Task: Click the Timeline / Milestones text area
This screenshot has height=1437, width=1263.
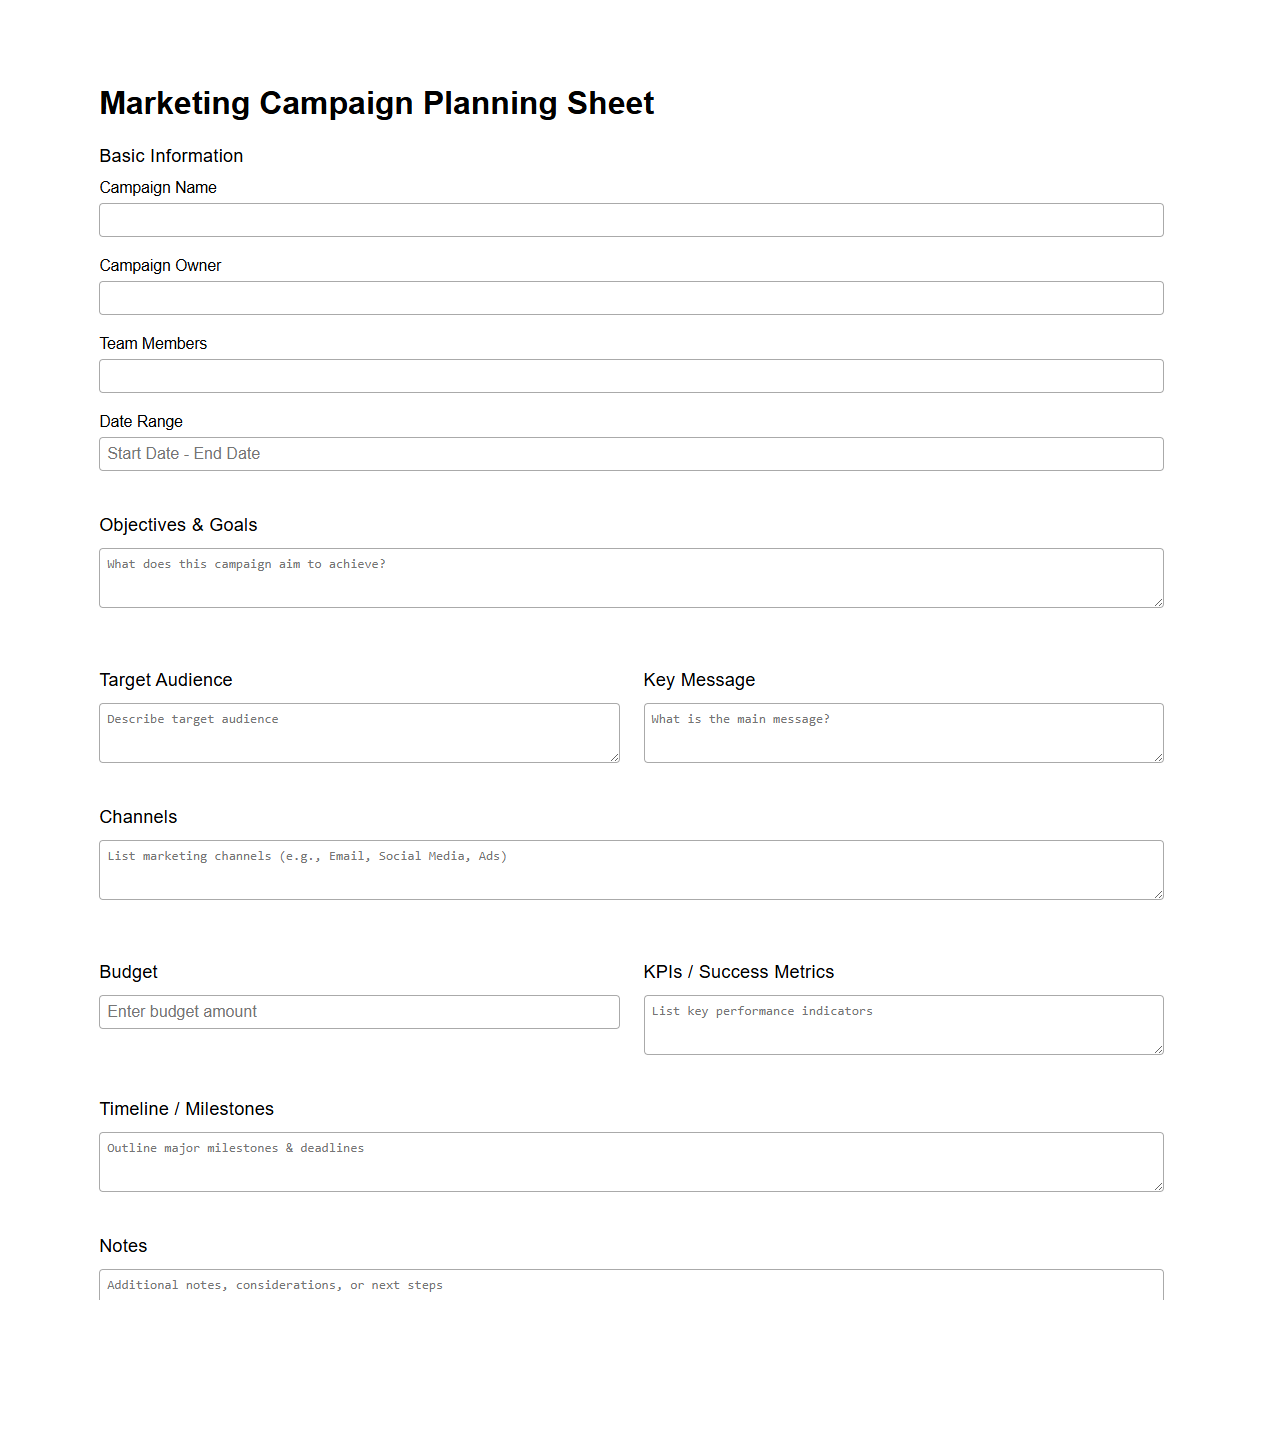Action: pyautogui.click(x=630, y=1161)
